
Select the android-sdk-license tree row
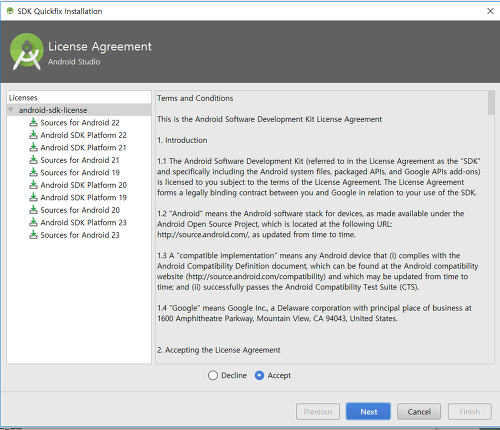(79, 110)
